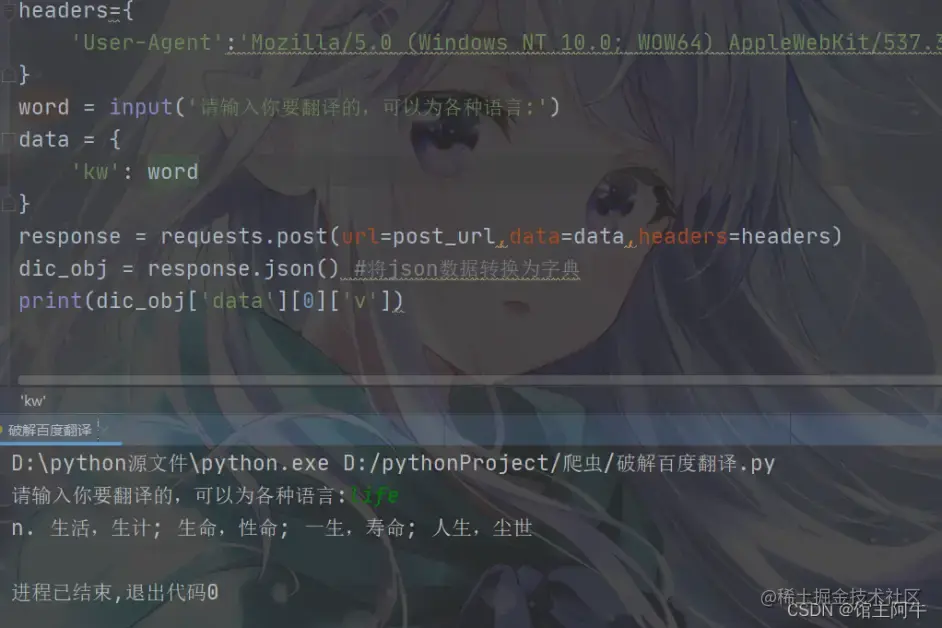The width and height of the screenshot is (942, 628).
Task: Click requests.post in the response line
Action: click(244, 237)
